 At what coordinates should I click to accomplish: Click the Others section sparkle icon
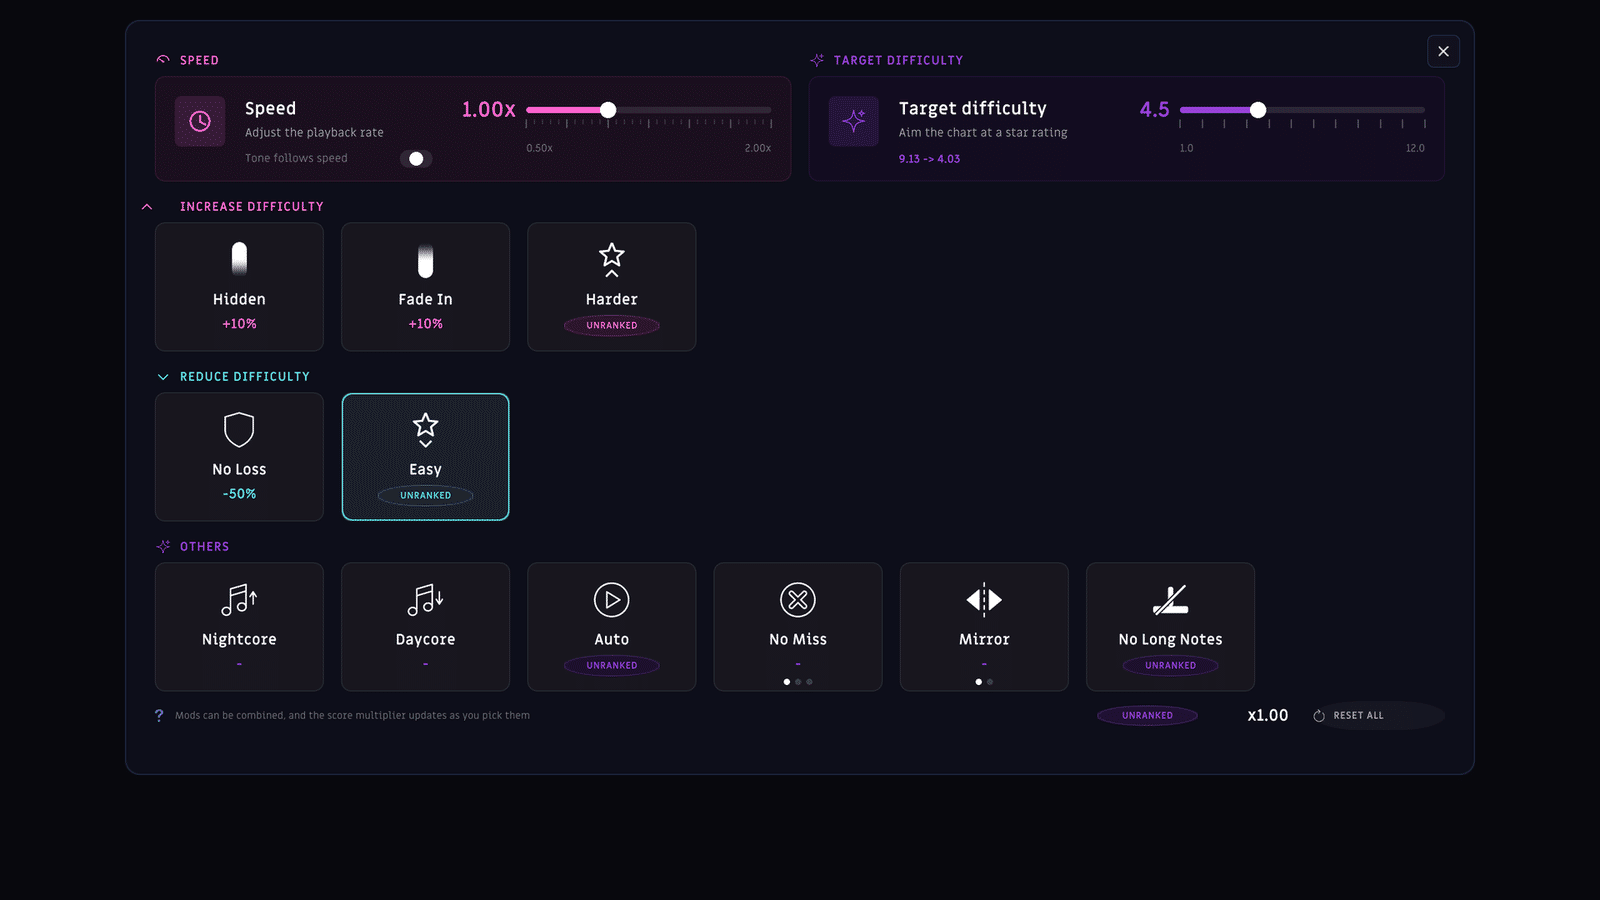click(x=163, y=546)
